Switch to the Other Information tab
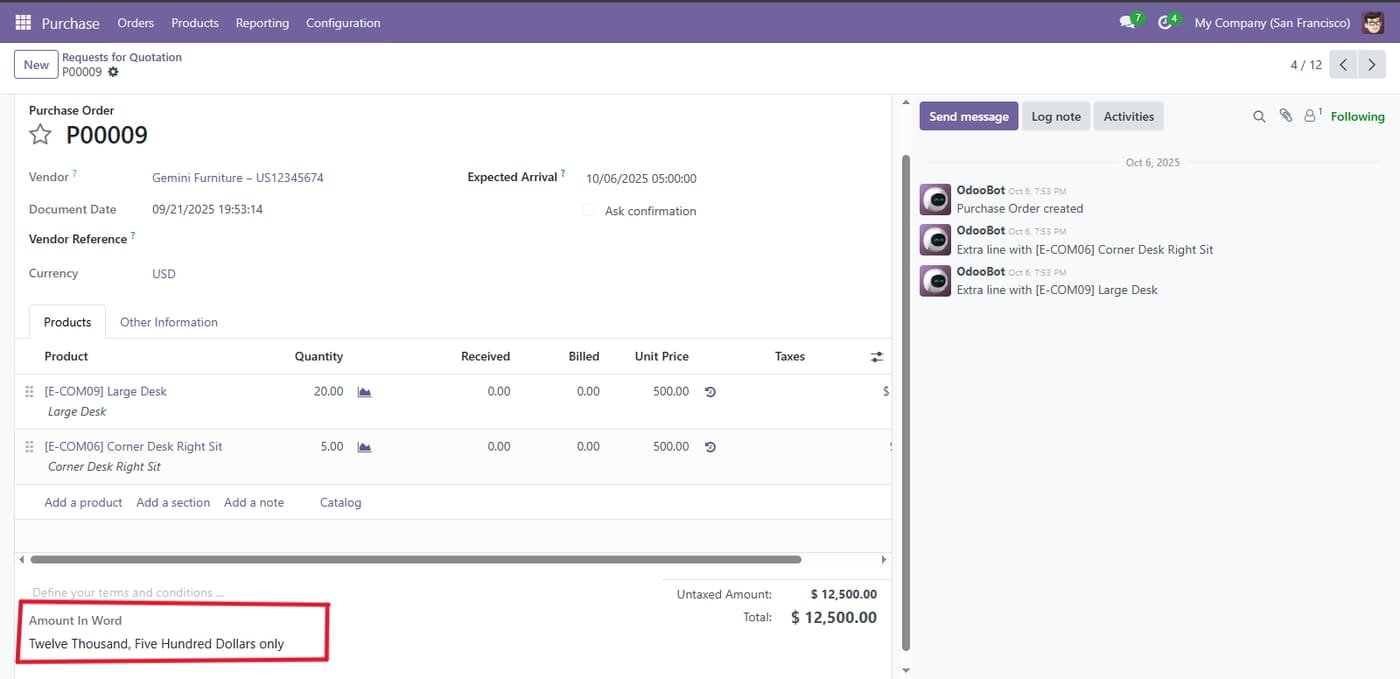The width and height of the screenshot is (1400, 679). [169, 322]
